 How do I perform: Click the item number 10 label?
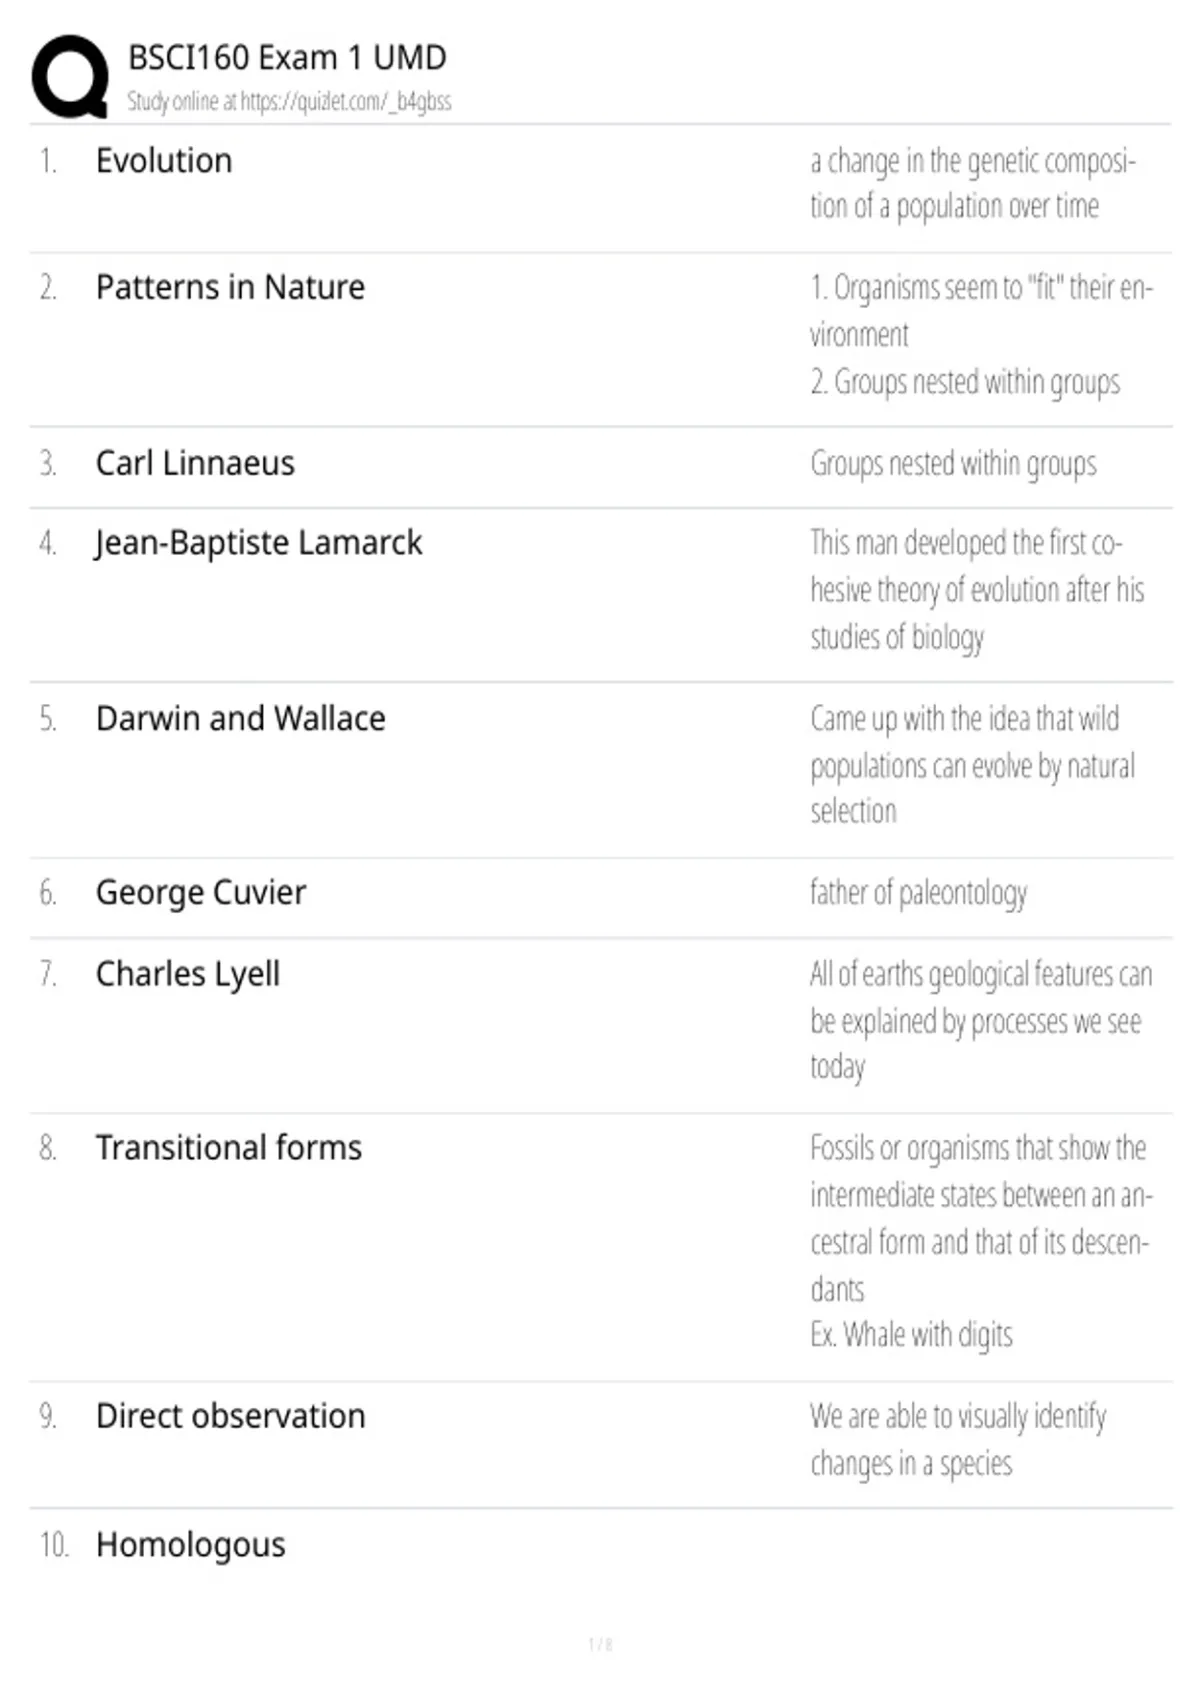54,1546
